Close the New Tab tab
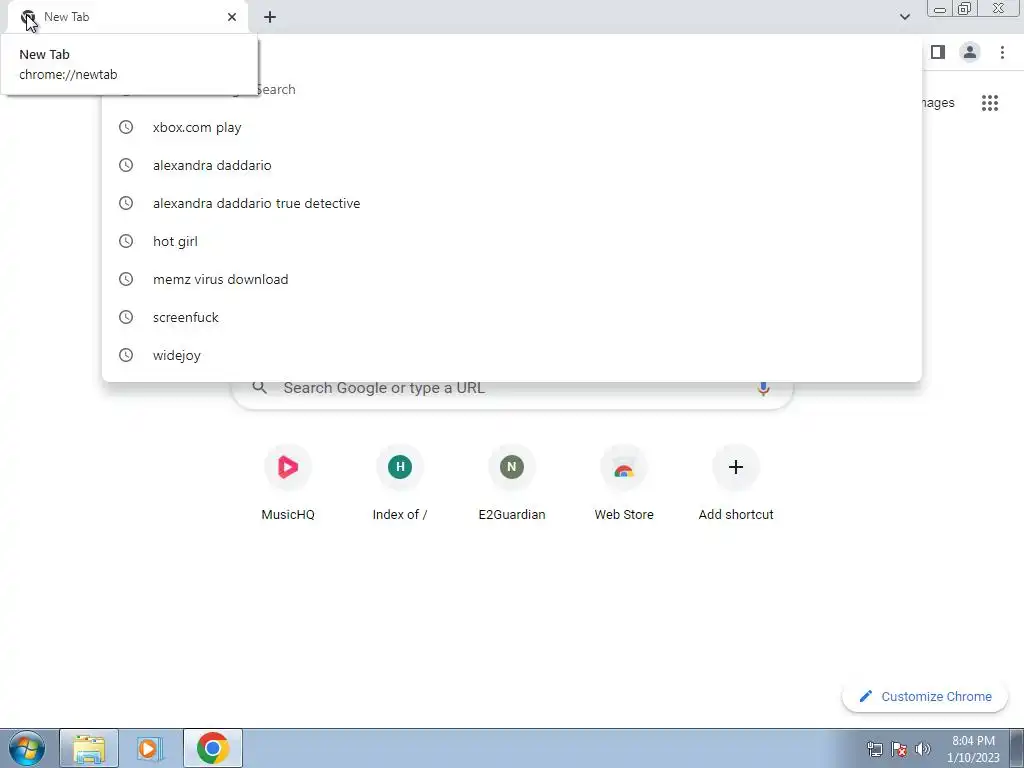Image resolution: width=1024 pixels, height=768 pixels. (232, 17)
